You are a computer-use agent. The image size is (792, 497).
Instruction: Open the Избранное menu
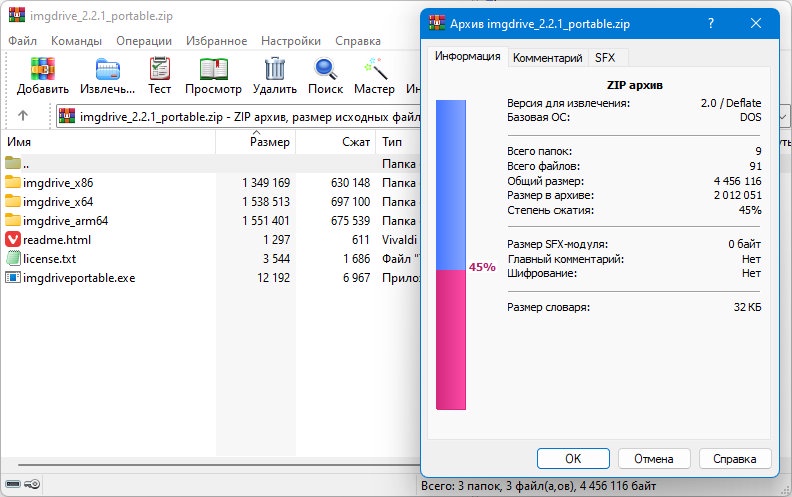tap(217, 41)
